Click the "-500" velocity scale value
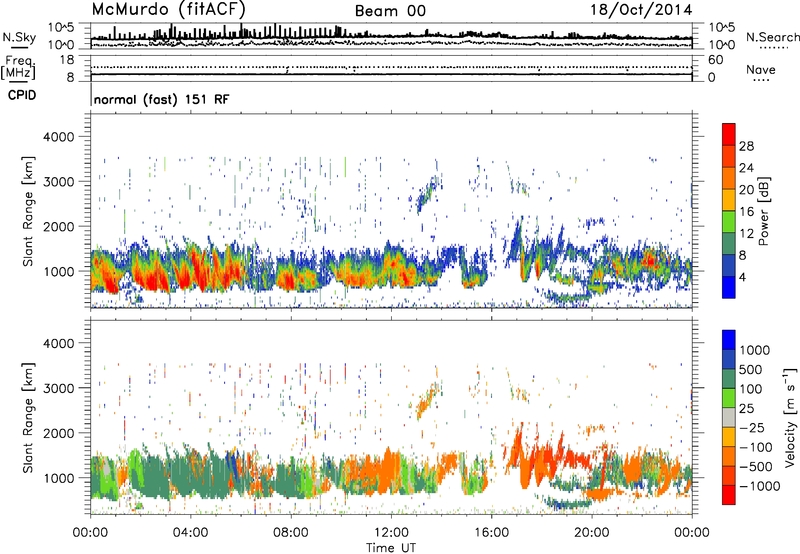 pyautogui.click(x=756, y=467)
